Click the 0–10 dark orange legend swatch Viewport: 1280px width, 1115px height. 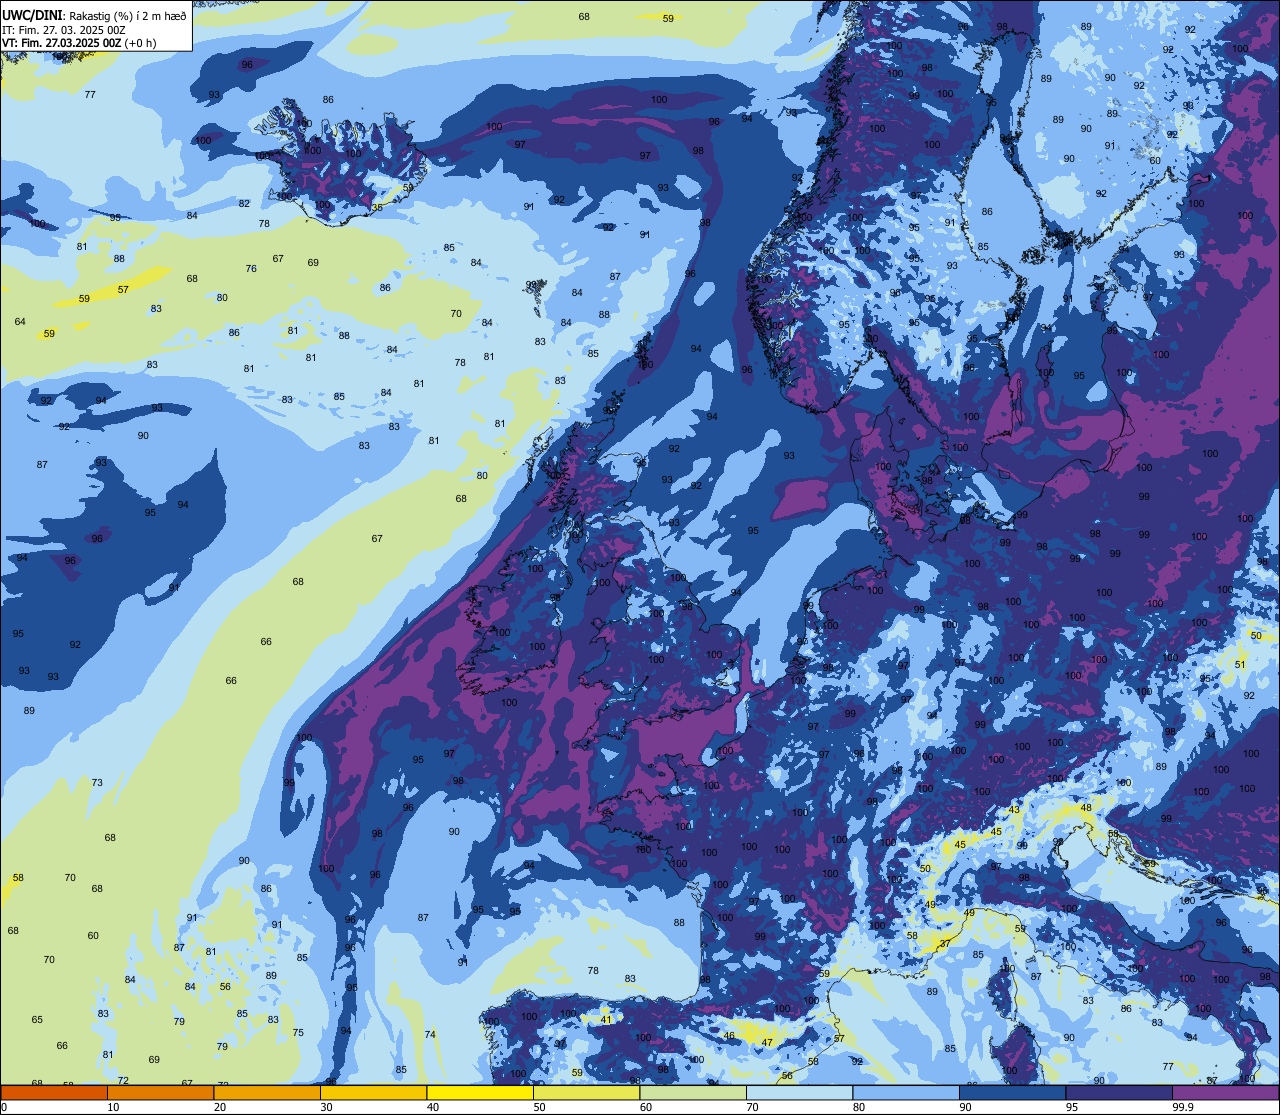click(x=54, y=1092)
